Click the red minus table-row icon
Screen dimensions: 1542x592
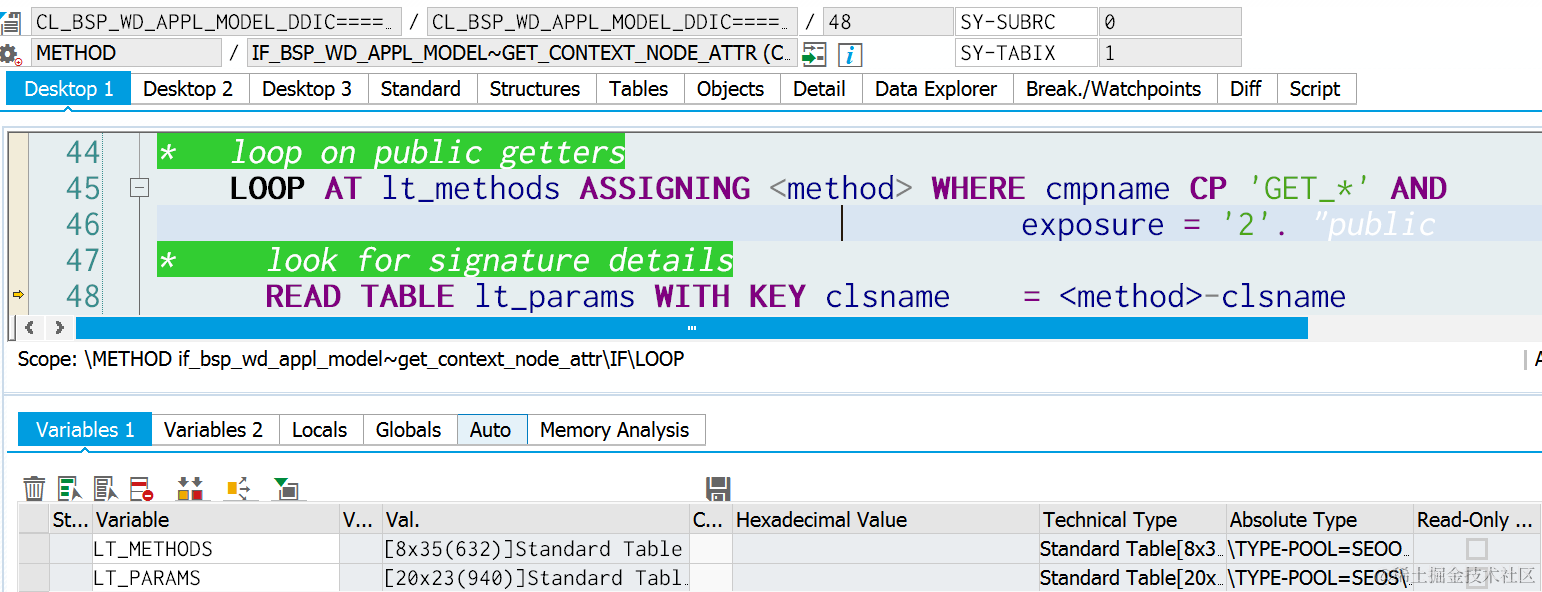pos(141,489)
